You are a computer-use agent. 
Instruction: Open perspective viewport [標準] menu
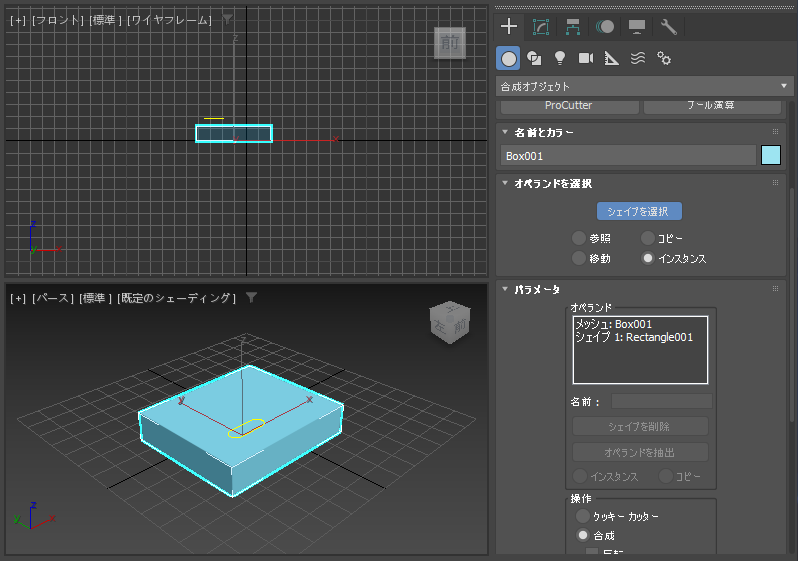[x=96, y=298]
